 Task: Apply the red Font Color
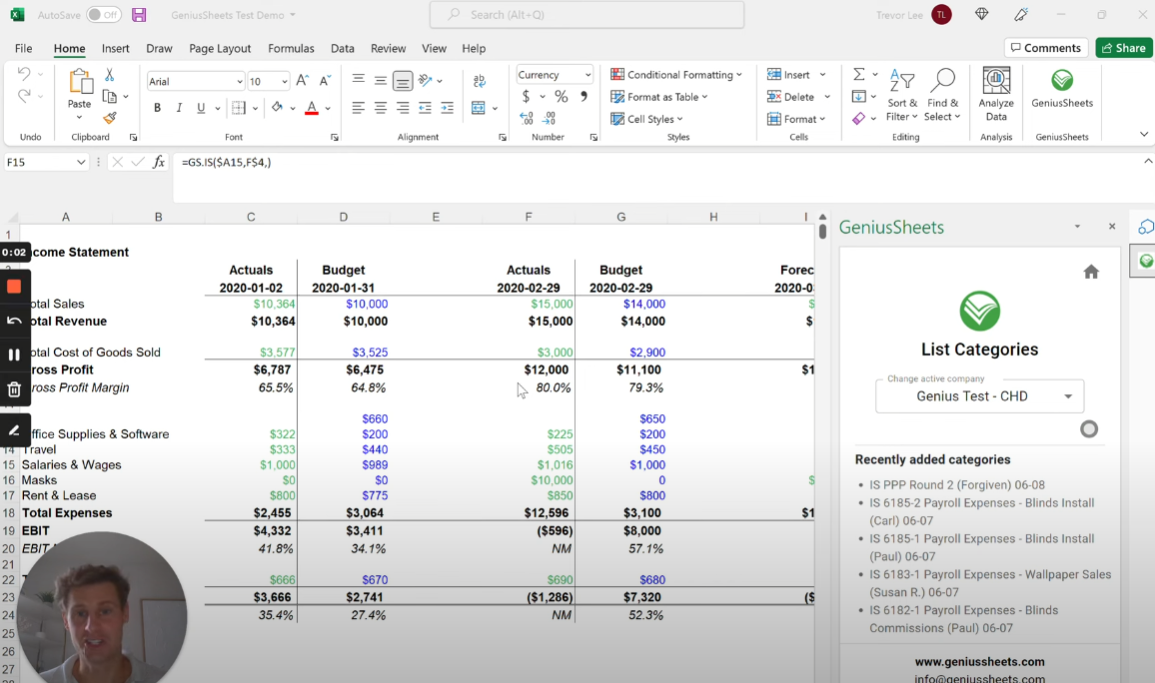pos(312,108)
